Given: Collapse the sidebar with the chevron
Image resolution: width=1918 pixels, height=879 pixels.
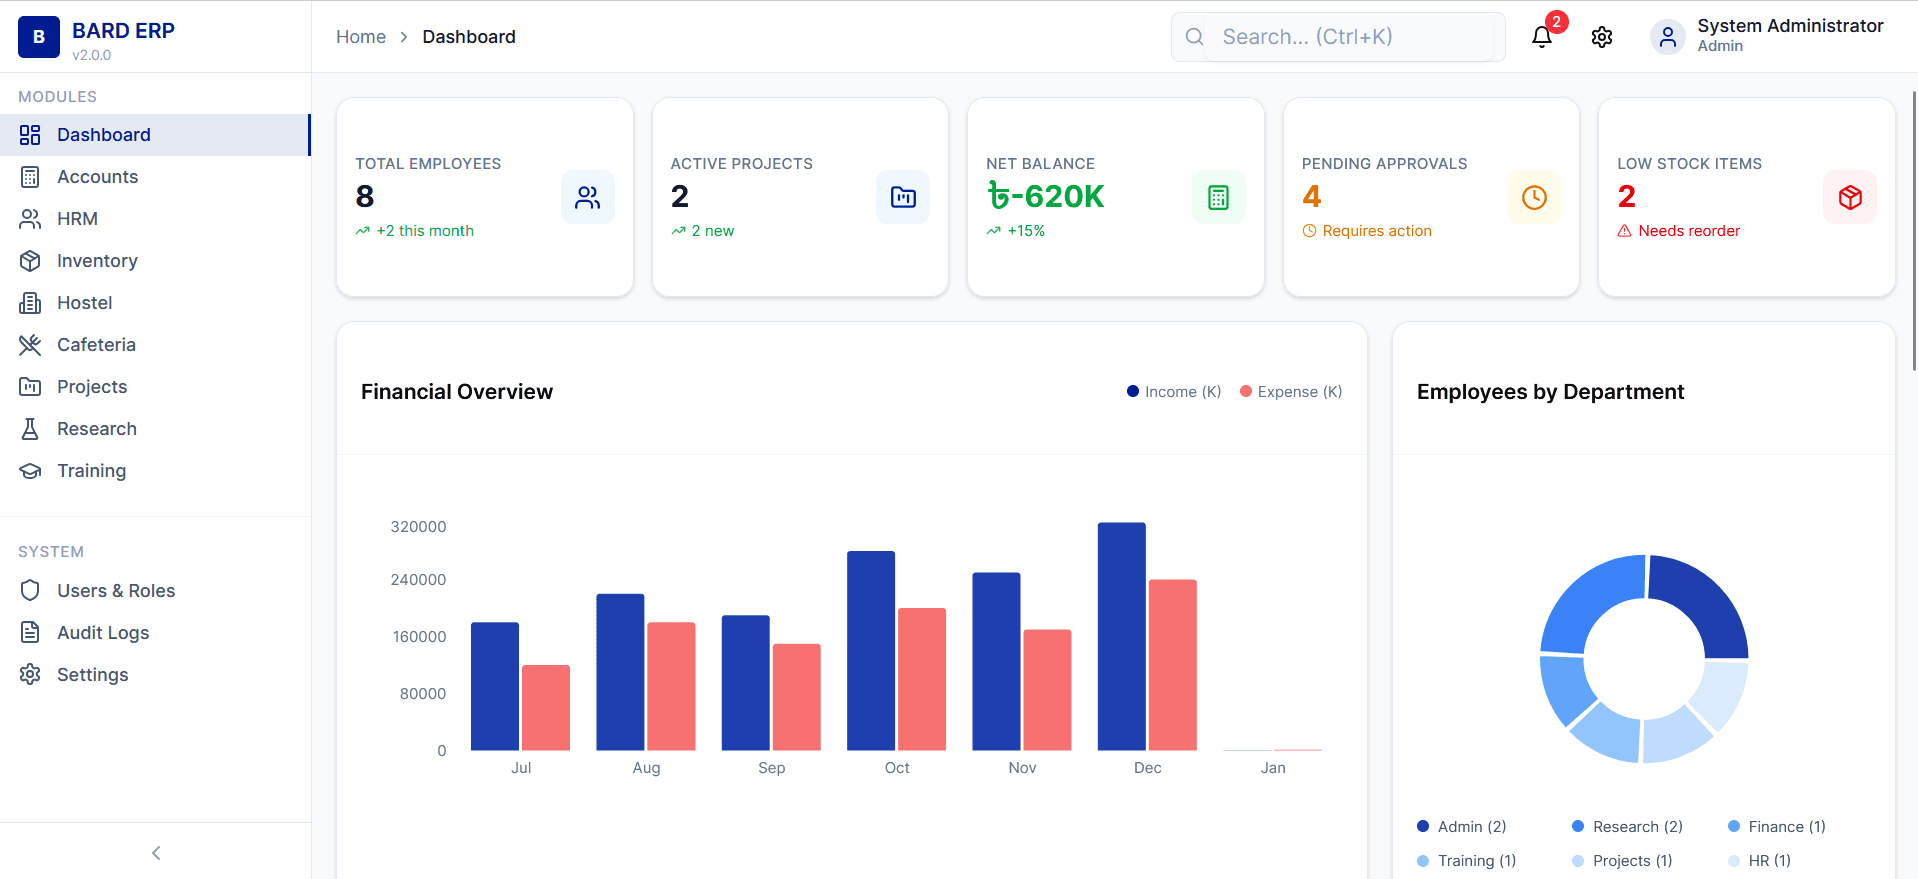Looking at the screenshot, I should 156,852.
